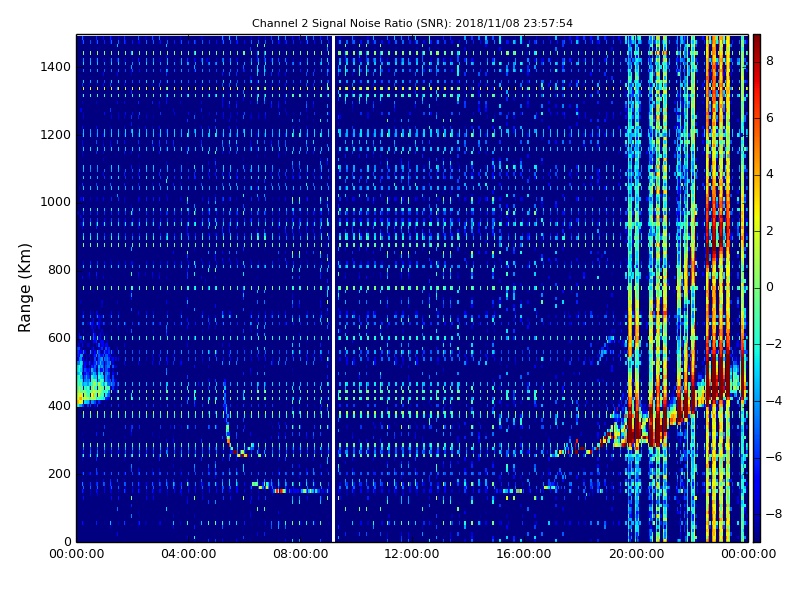The image size is (800, 600).
Task: Click the 16:00:00 time axis label
Action: coord(524,554)
